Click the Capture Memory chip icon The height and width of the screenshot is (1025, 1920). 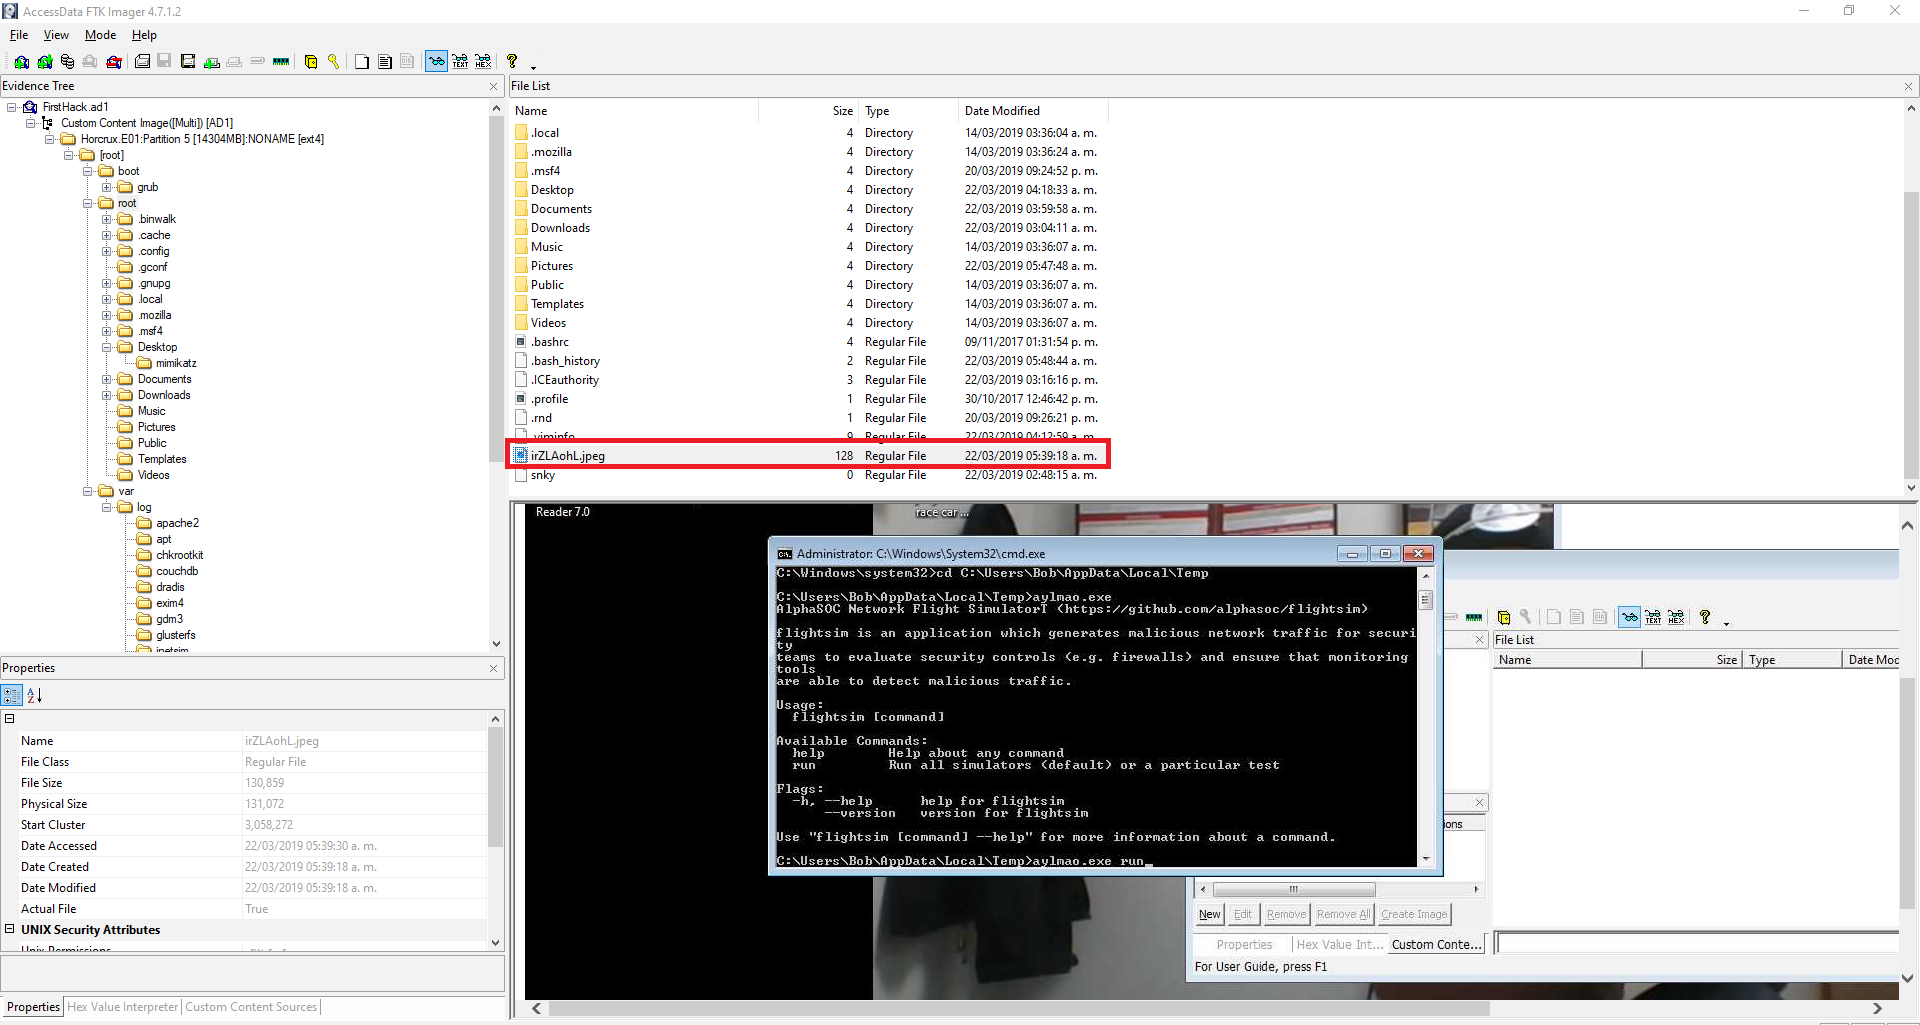pos(281,62)
